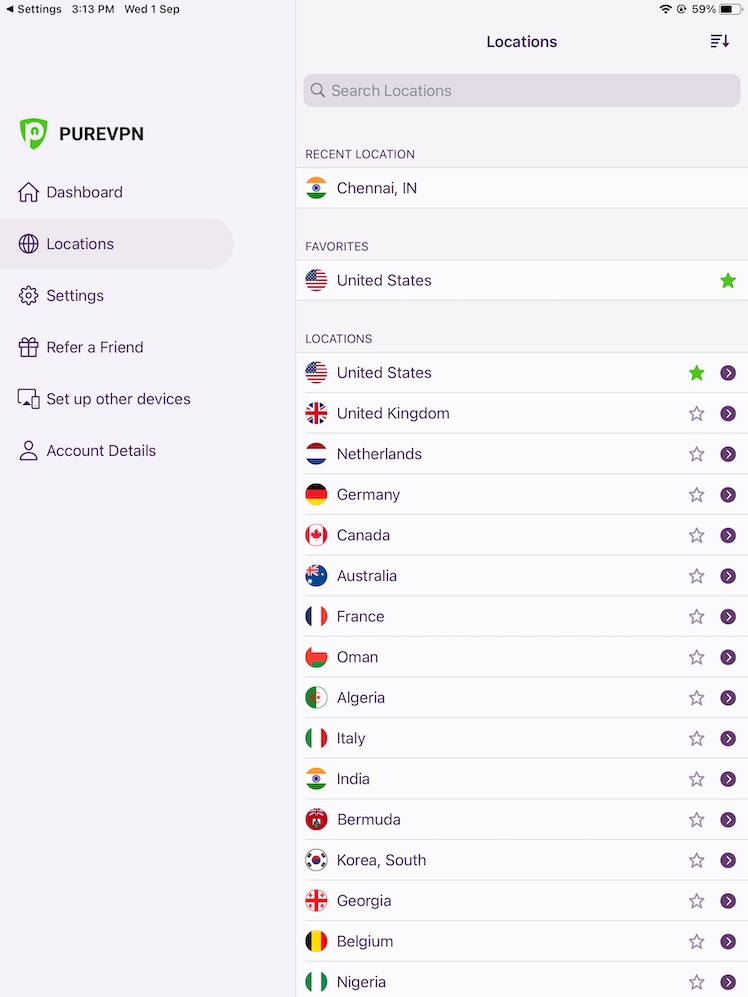Click the Korea, South flag icon

(x=316, y=860)
